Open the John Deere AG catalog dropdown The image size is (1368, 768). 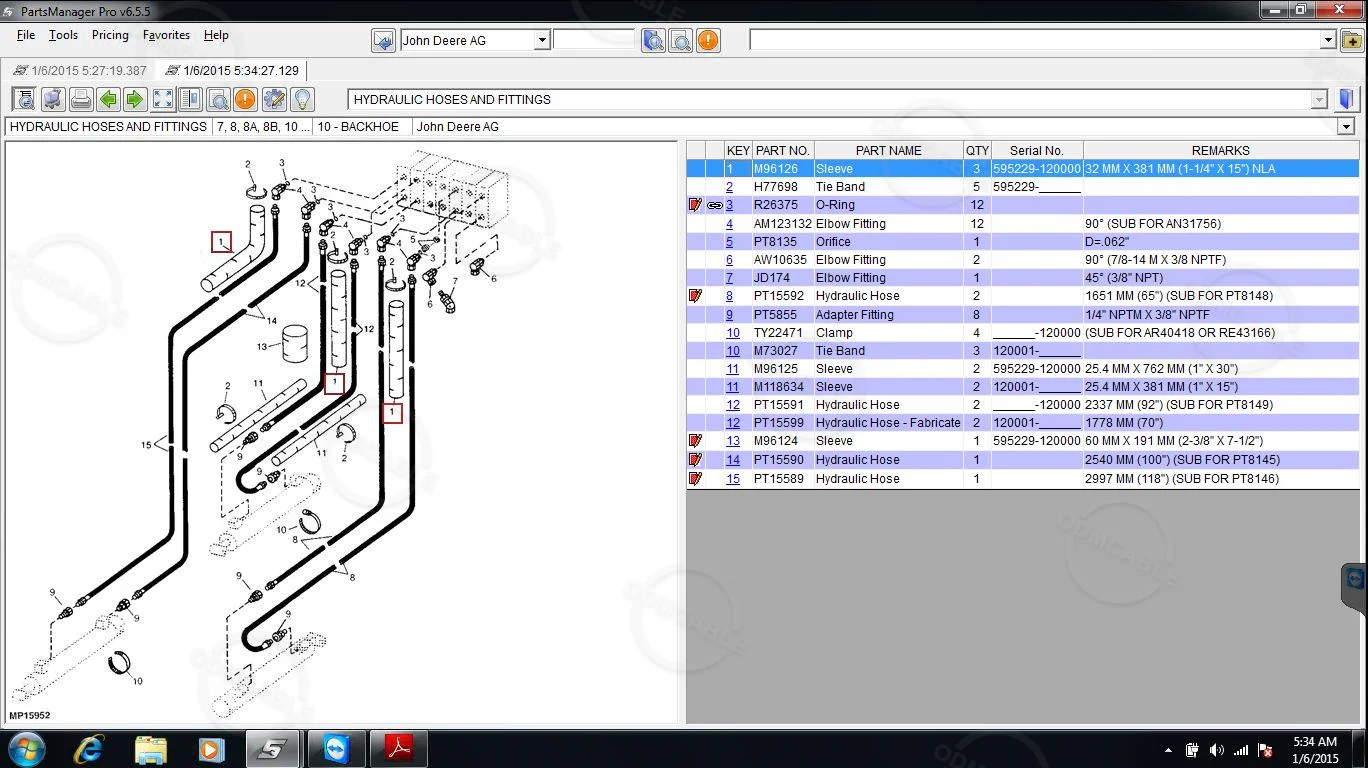541,41
